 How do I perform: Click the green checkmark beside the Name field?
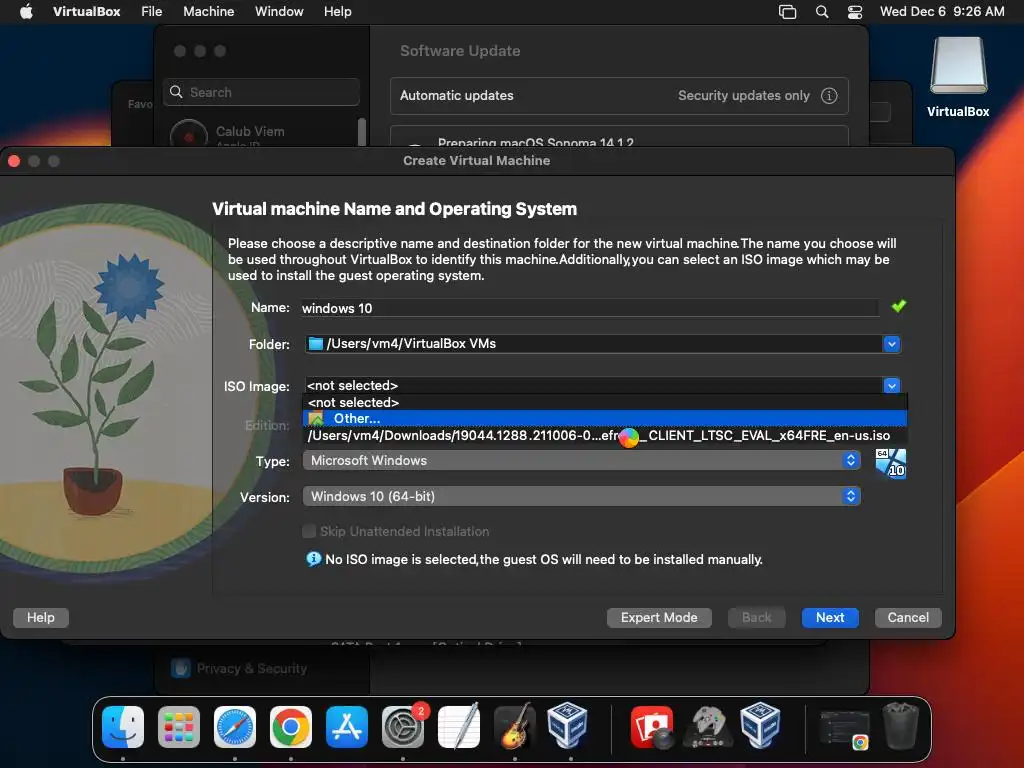899,306
